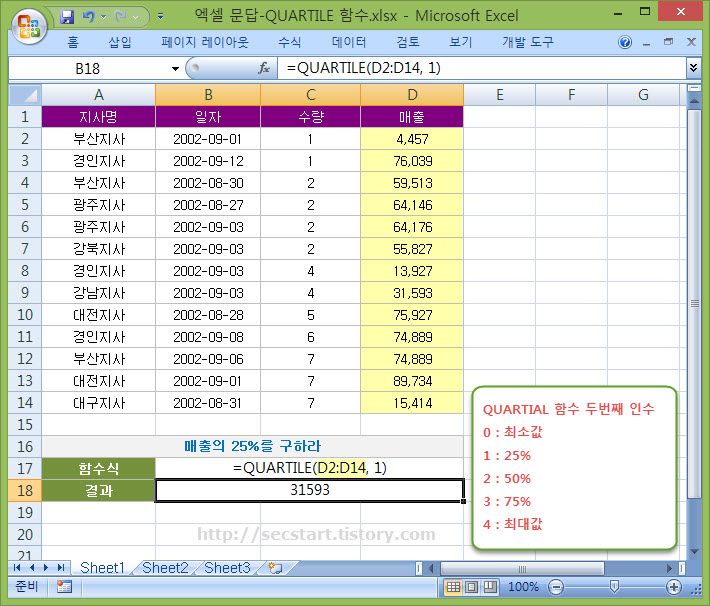This screenshot has height=606, width=710.
Task: Open the 홈 ribbon tab
Action: pos(73,42)
